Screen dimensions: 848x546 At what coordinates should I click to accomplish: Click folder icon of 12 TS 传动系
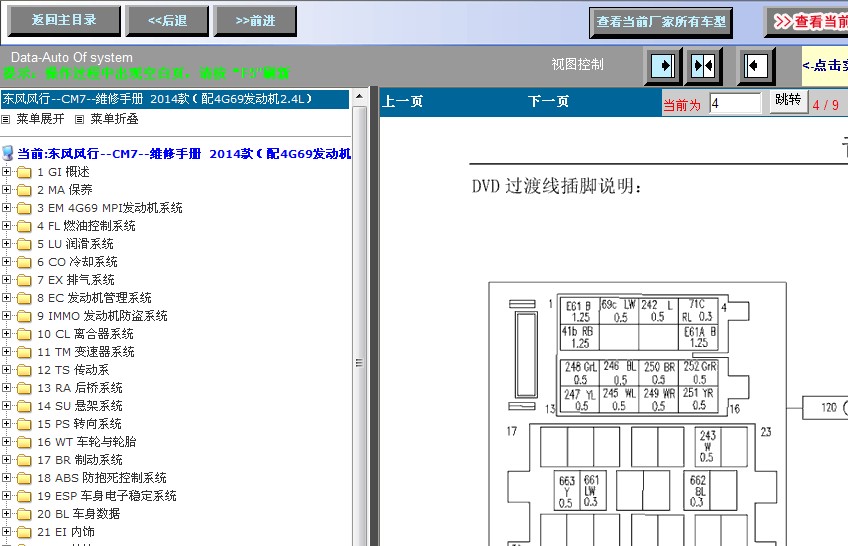tap(24, 370)
